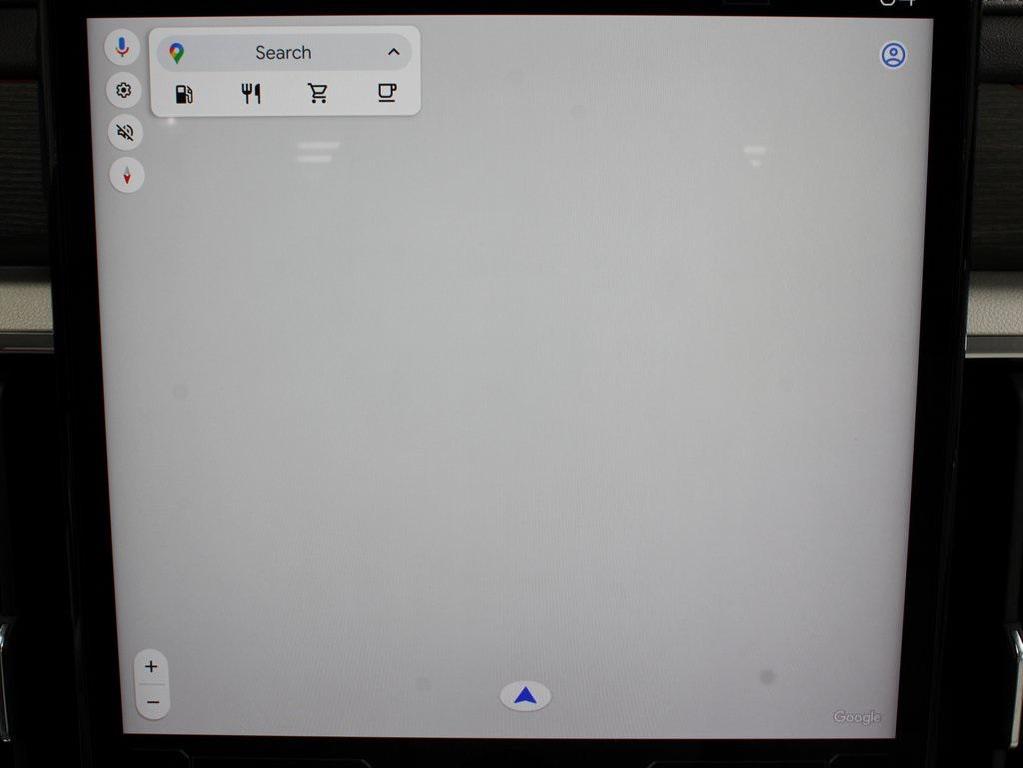The width and height of the screenshot is (1023, 768).
Task: Find coffee shops with cup icon
Action: point(386,93)
